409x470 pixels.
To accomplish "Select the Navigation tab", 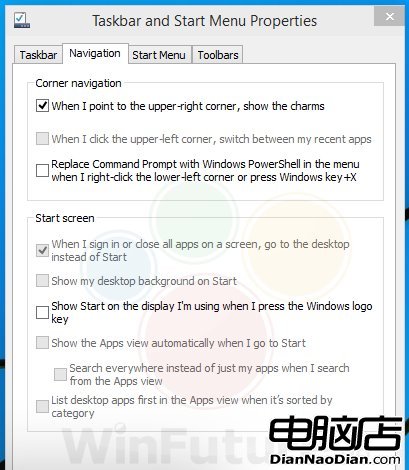I will 95,53.
